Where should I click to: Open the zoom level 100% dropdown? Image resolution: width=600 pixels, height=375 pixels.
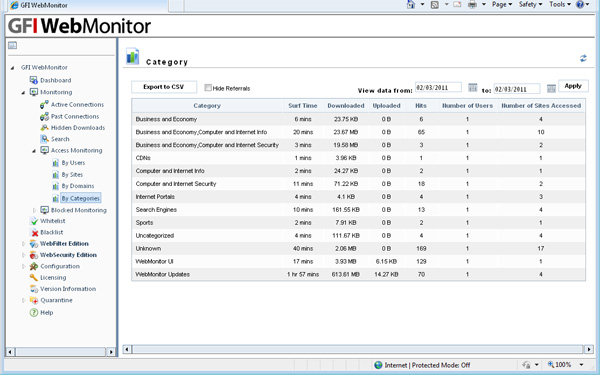[x=581, y=365]
